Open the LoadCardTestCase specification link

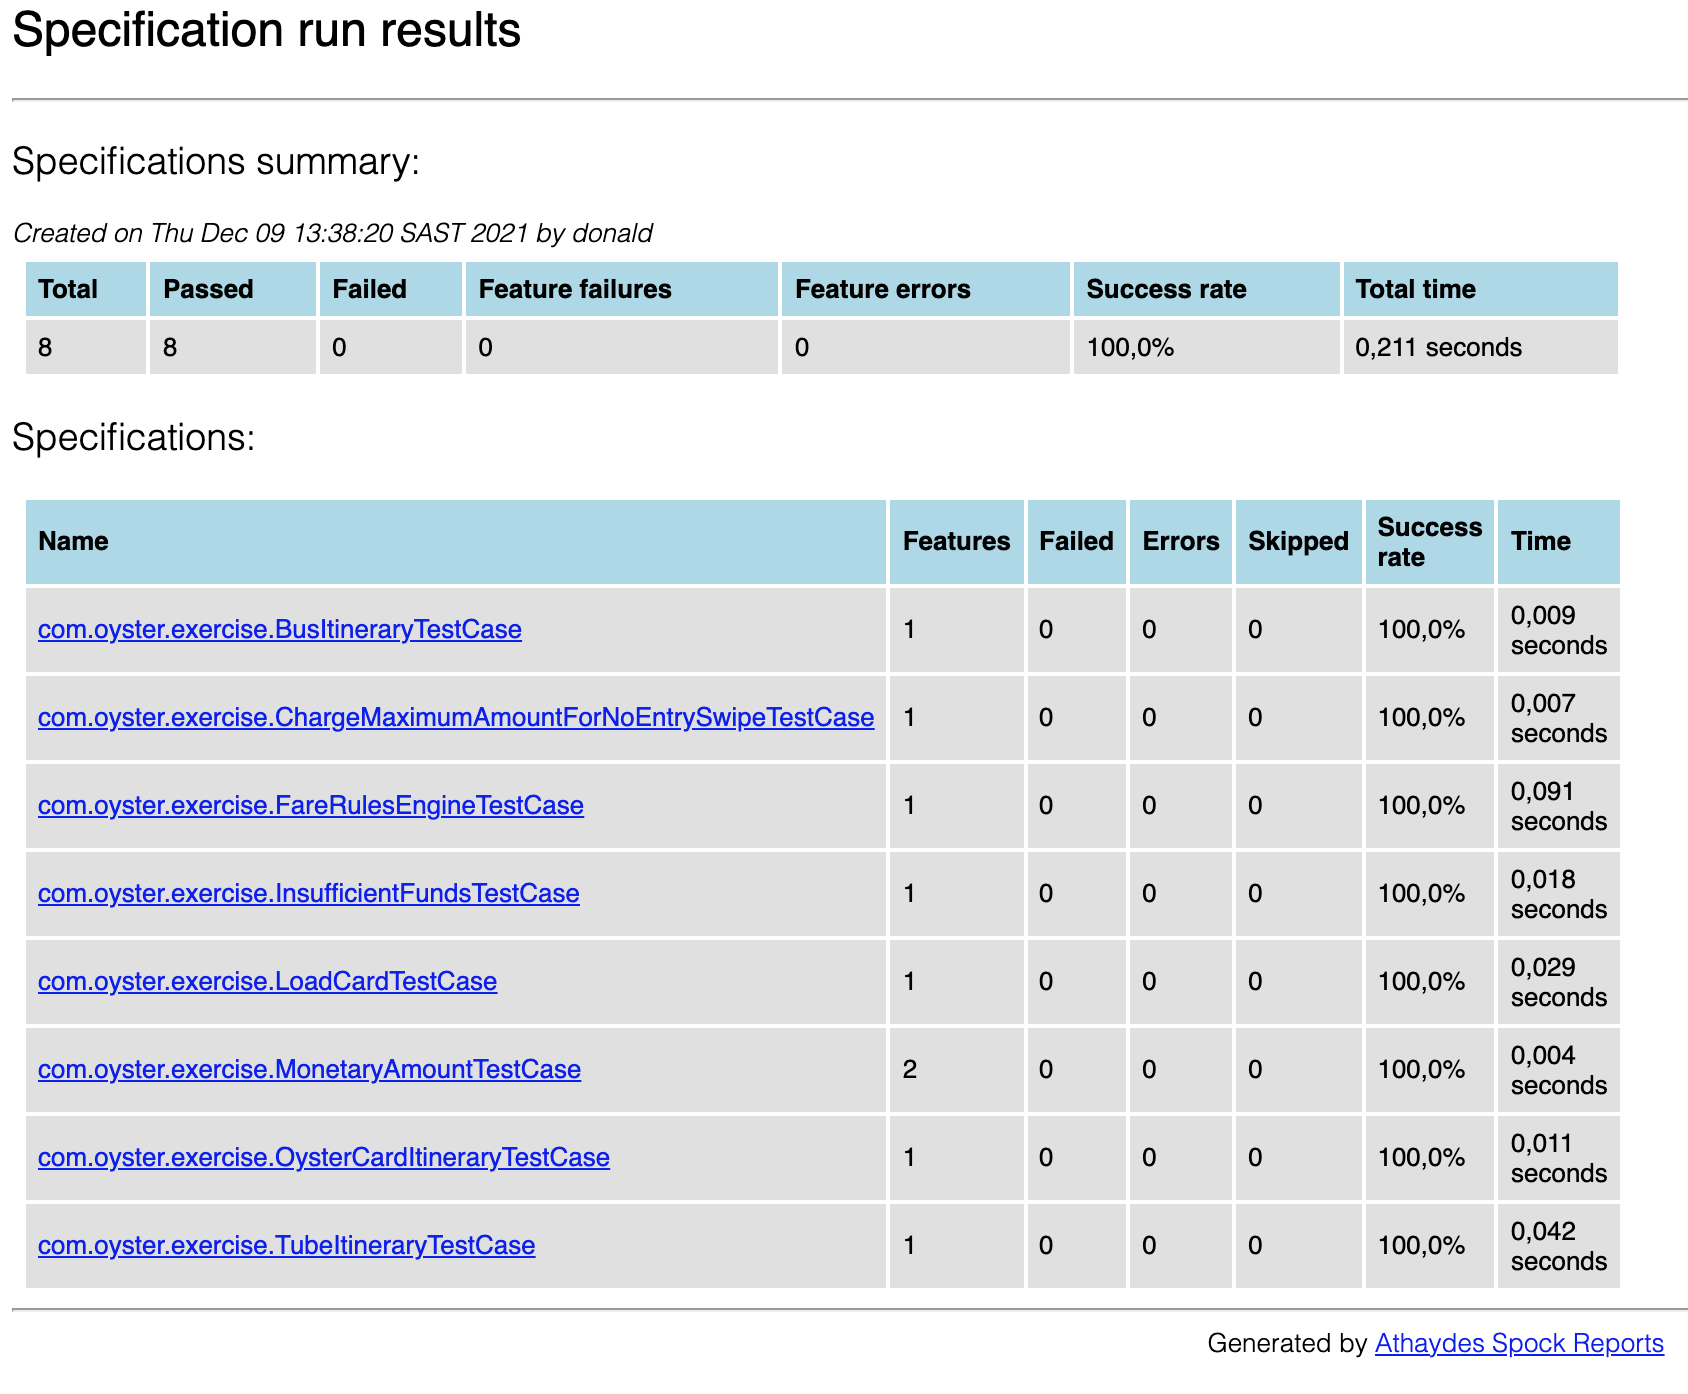pos(267,981)
